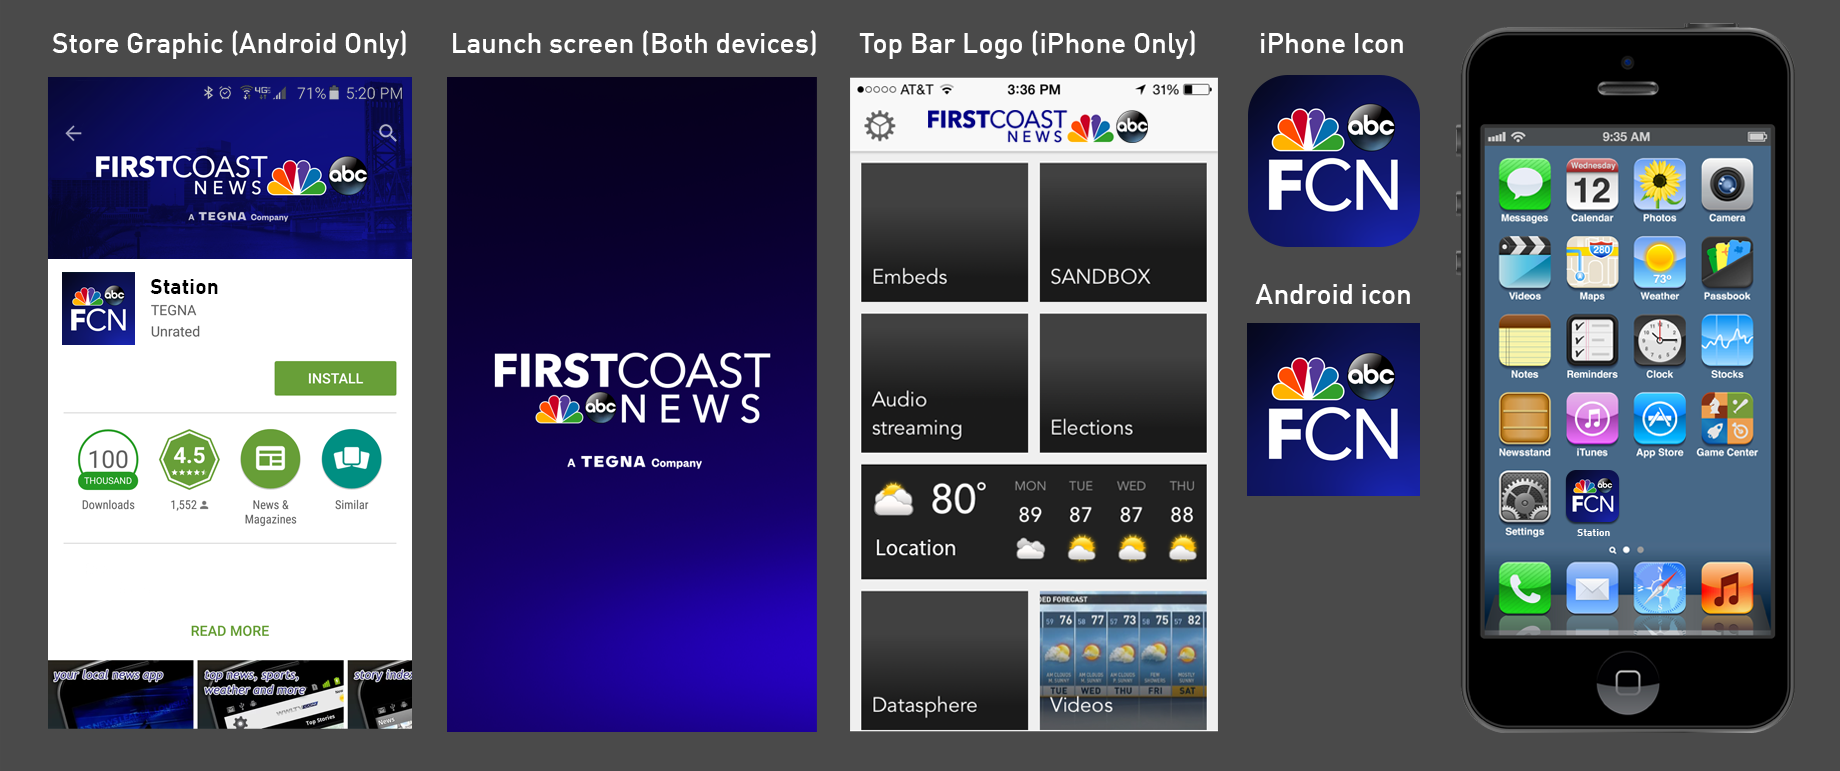The height and width of the screenshot is (771, 1840).
Task: Open the Datasphere tile
Action: point(944,660)
